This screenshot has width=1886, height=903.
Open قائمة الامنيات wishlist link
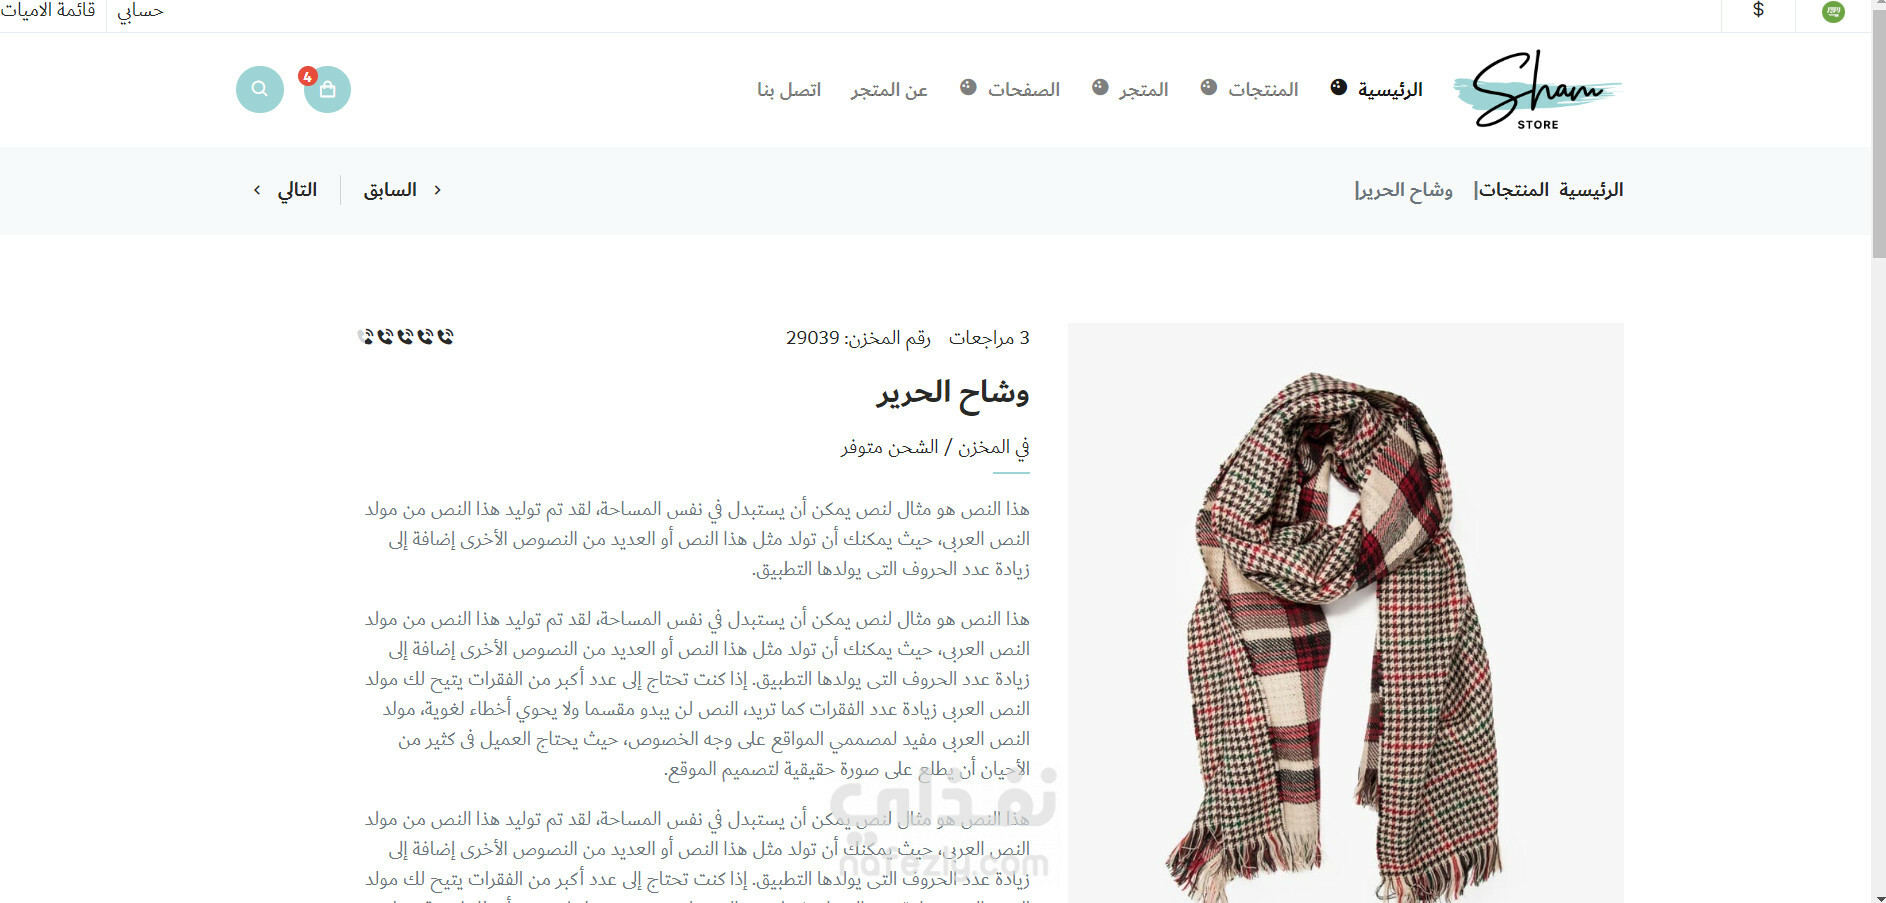click(x=48, y=11)
